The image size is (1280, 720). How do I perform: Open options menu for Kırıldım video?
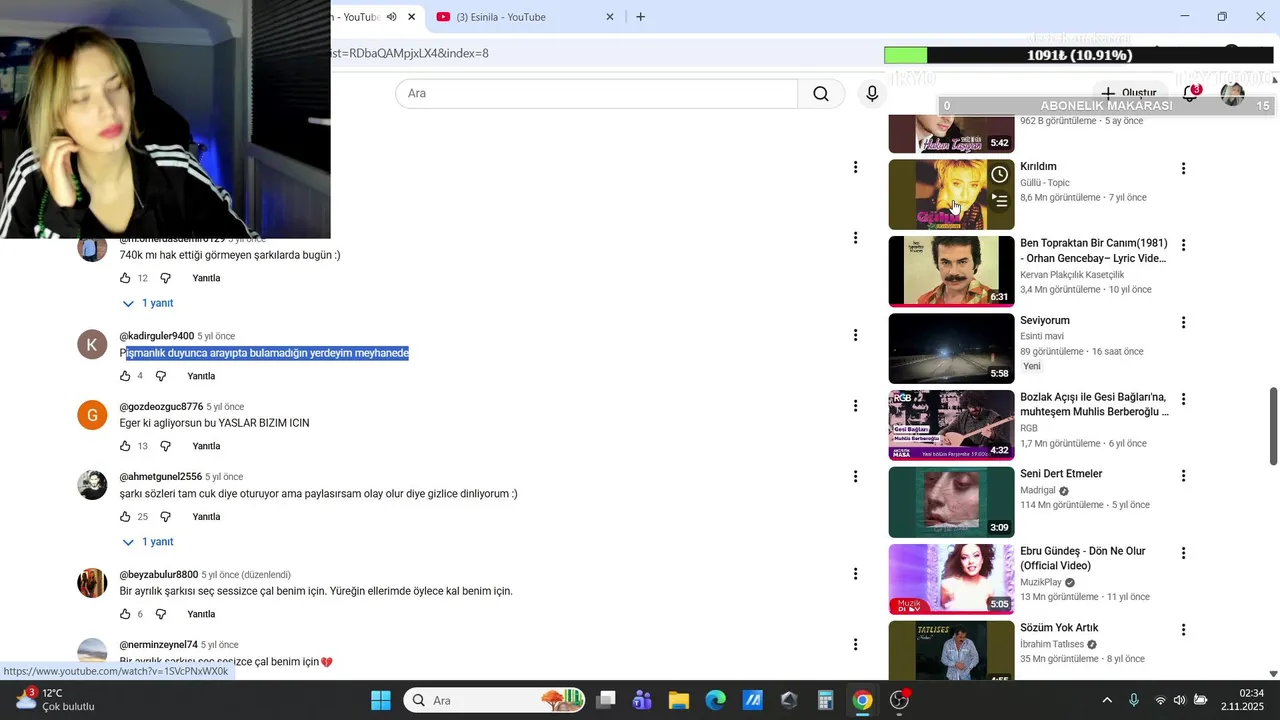(1183, 168)
